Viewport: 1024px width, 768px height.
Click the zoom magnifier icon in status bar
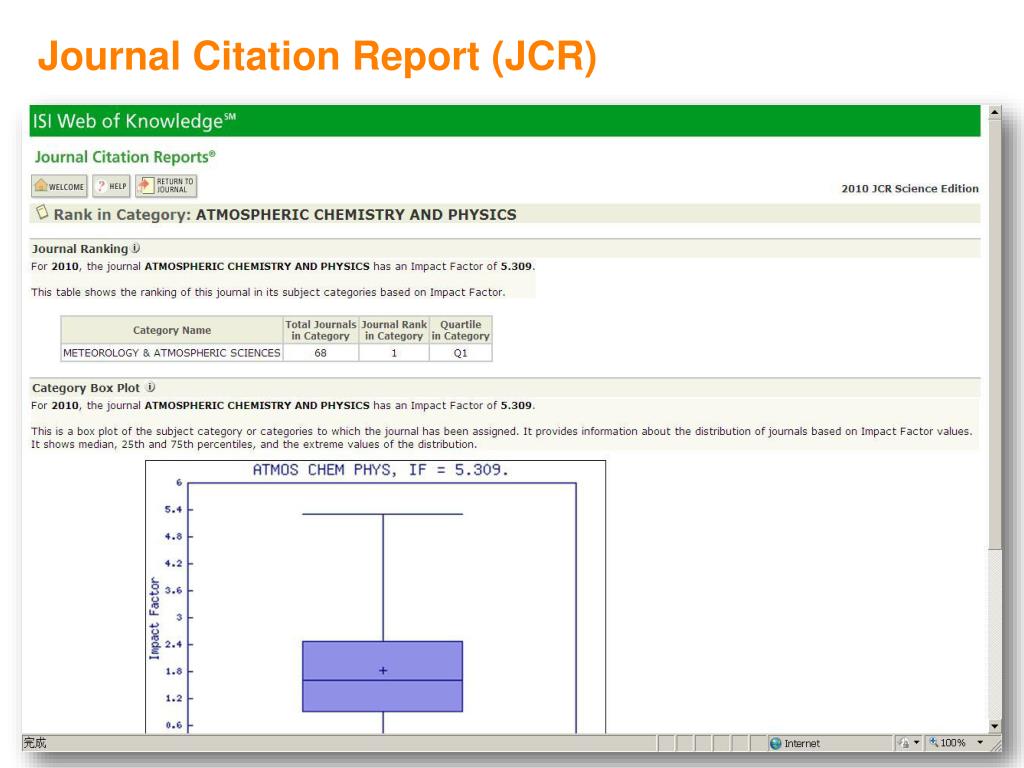click(934, 743)
